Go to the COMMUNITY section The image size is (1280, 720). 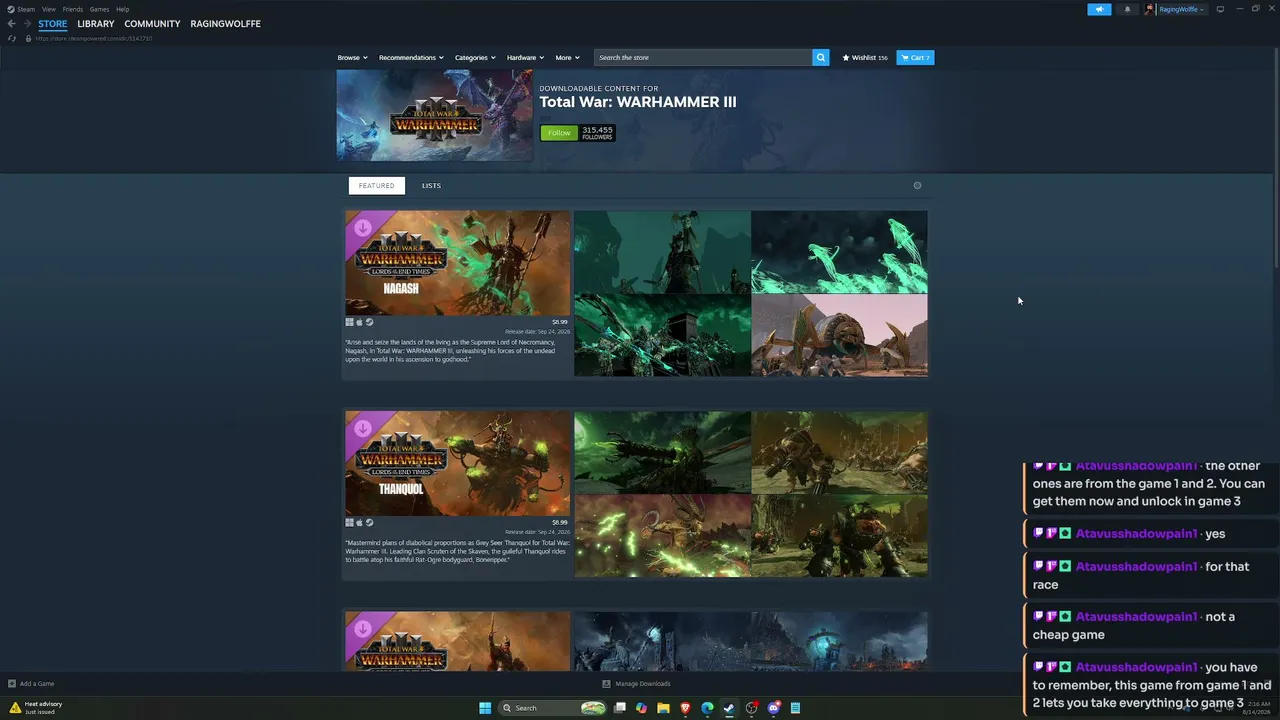(x=153, y=24)
